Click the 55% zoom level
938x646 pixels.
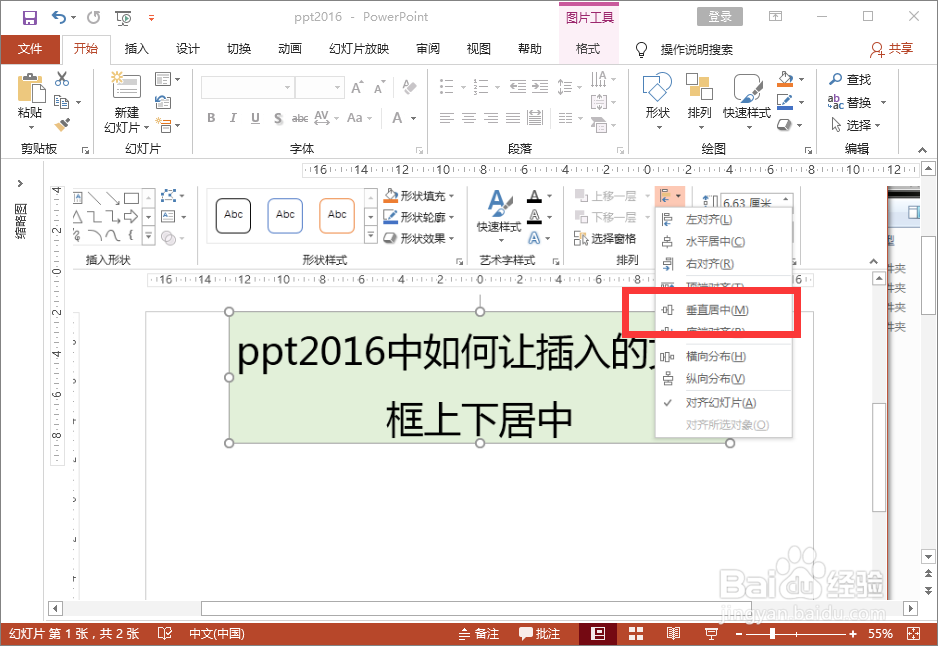881,633
